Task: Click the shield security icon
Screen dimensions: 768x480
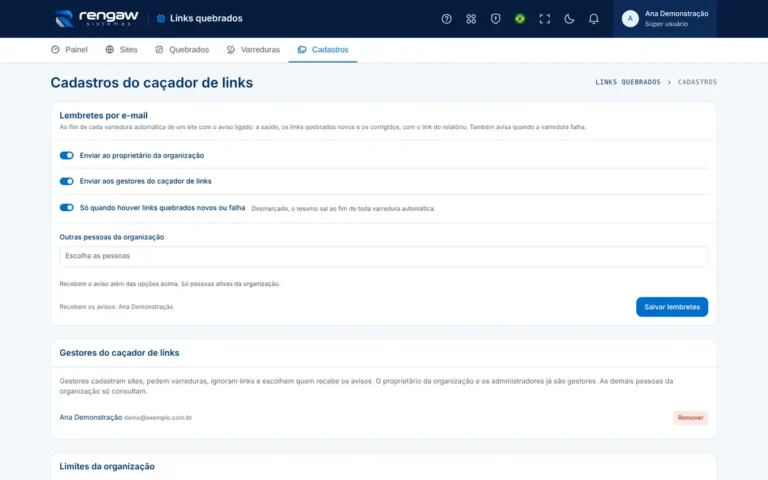Action: (496, 19)
